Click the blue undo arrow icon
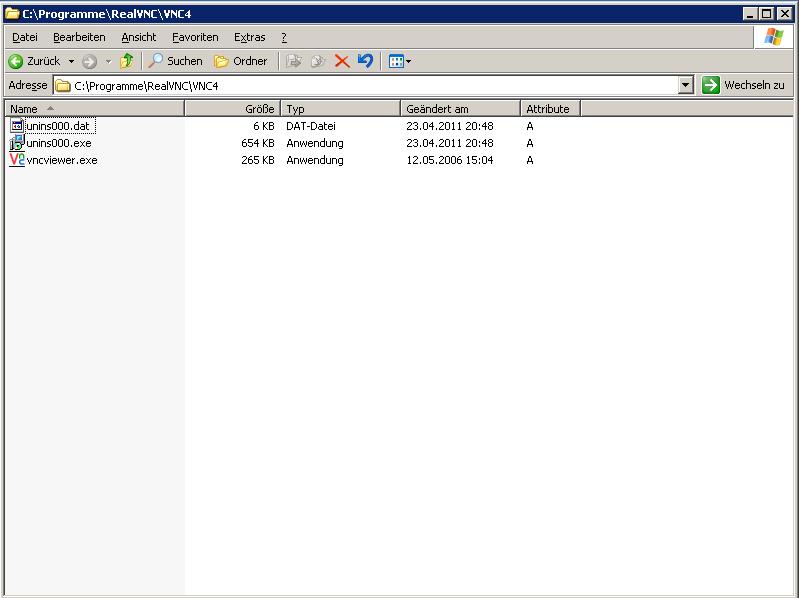 coord(365,61)
